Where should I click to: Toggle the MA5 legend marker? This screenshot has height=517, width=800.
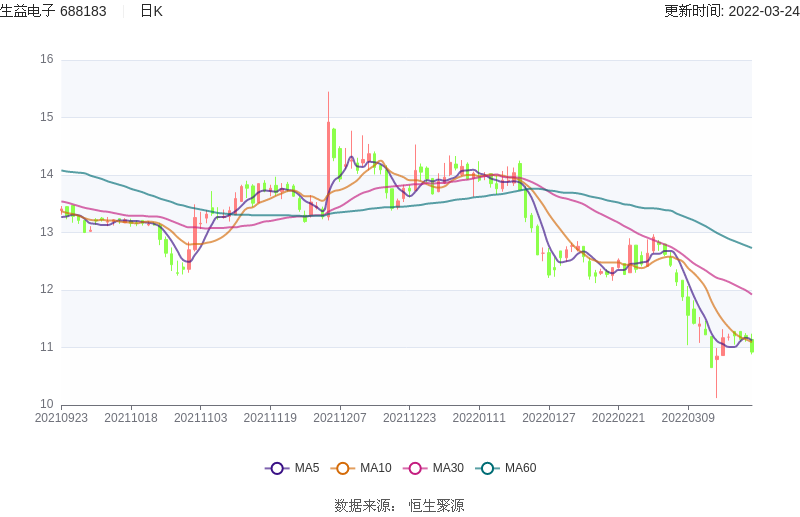pos(277,468)
